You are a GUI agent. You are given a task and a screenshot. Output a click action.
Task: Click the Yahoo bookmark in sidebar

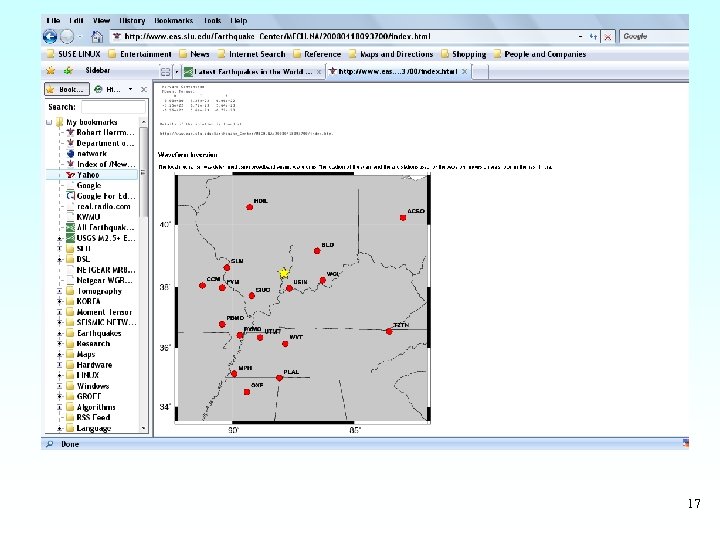[88, 174]
